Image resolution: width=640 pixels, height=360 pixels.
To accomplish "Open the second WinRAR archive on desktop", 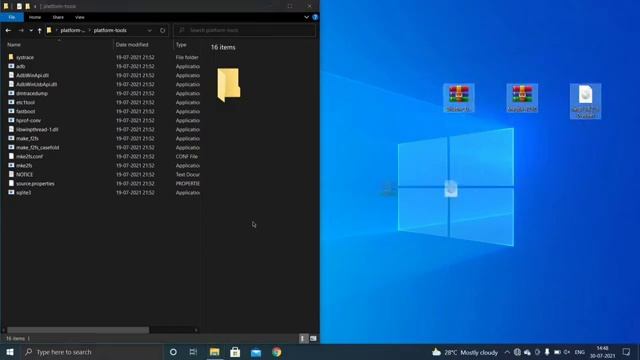I will 522,98.
